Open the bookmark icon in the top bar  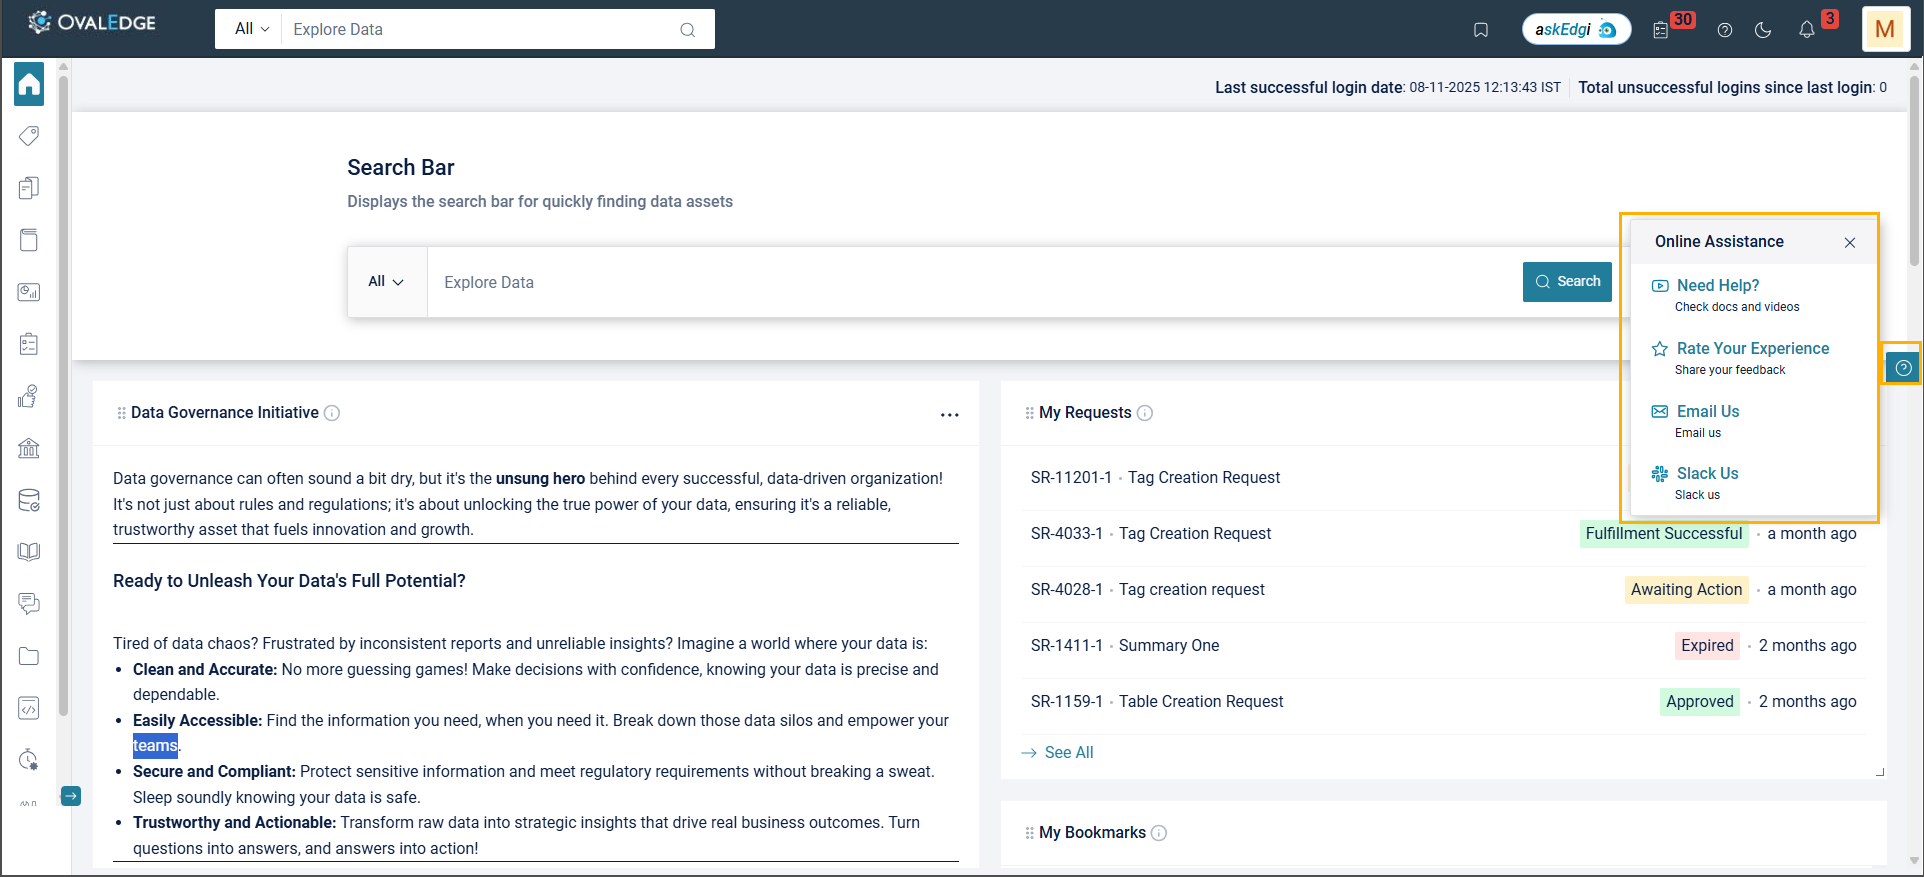1481,30
